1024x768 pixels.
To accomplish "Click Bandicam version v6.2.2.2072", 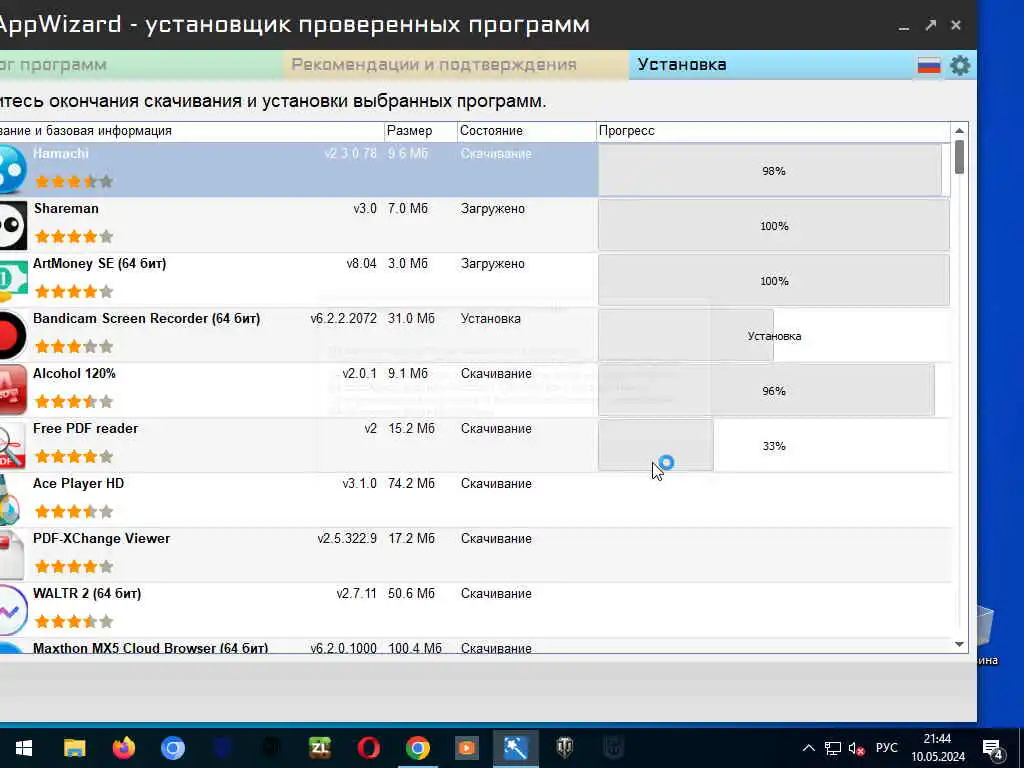I will (x=344, y=319).
